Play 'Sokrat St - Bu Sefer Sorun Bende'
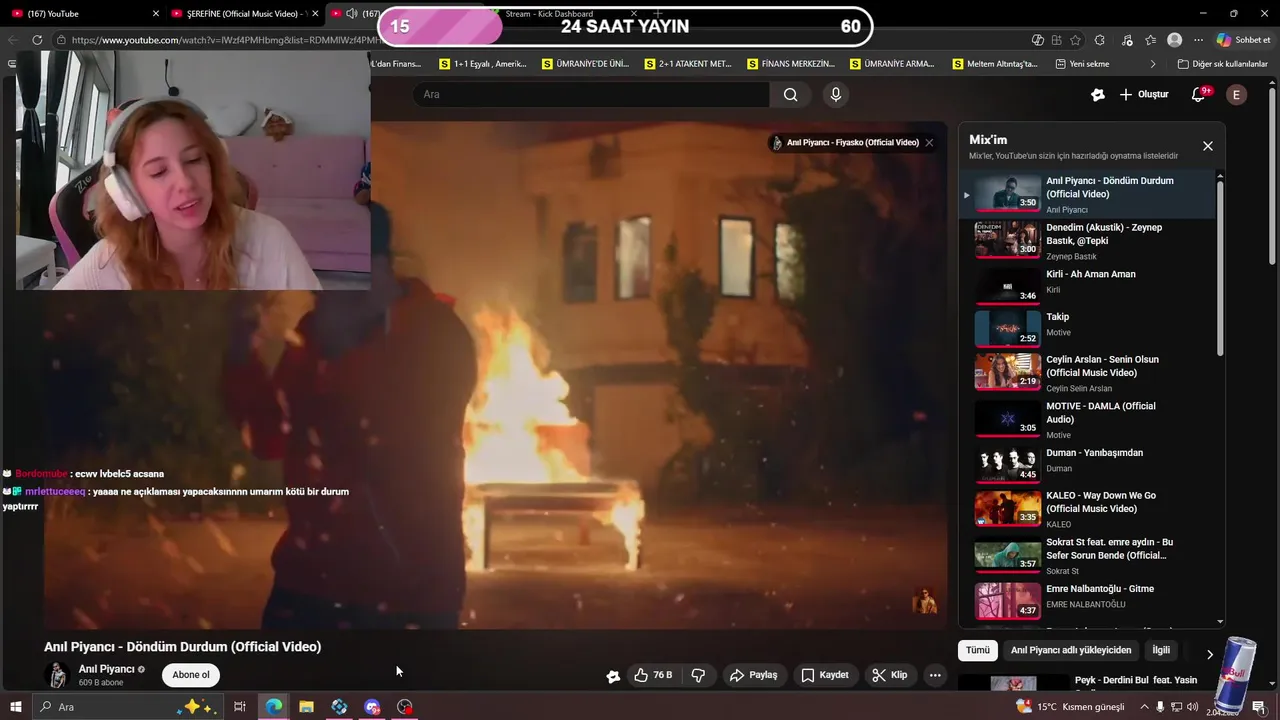This screenshot has width=1280, height=720. [1088, 555]
